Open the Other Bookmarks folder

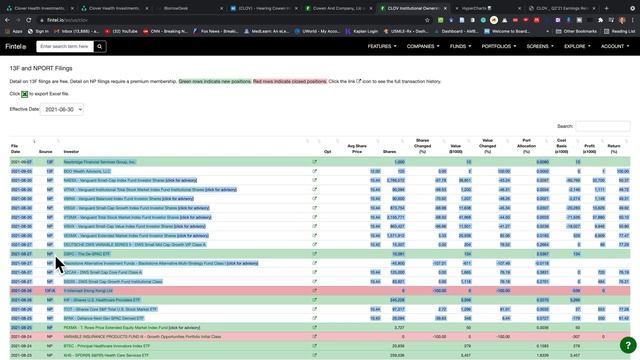point(576,31)
